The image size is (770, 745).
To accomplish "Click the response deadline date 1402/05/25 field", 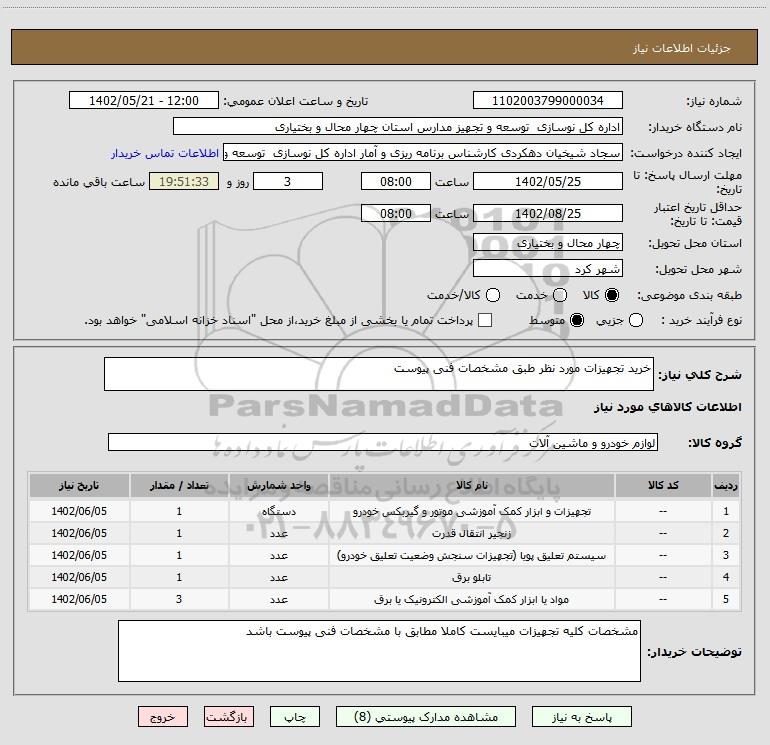I will [548, 181].
